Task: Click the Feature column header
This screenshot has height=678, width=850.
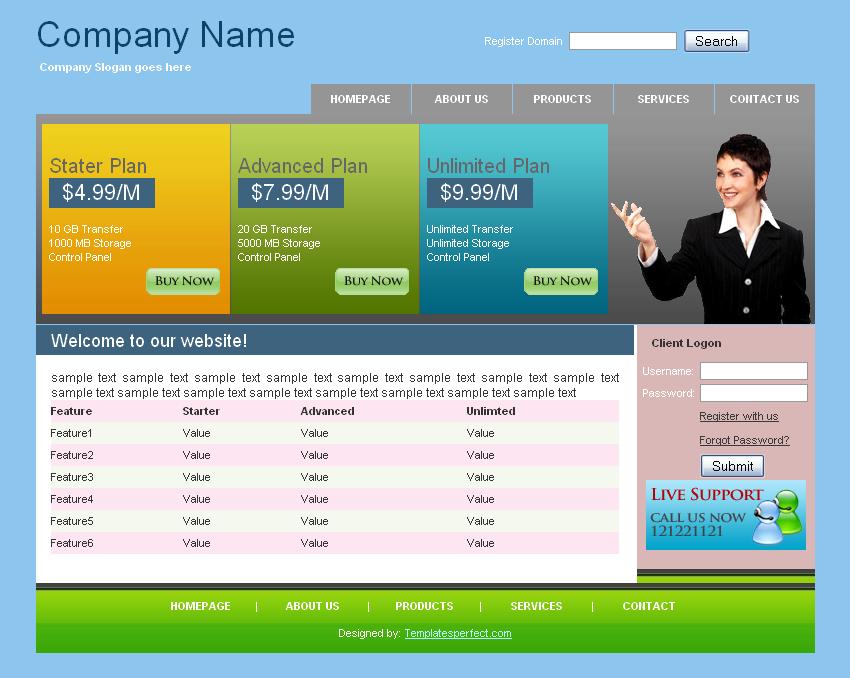Action: pos(71,411)
